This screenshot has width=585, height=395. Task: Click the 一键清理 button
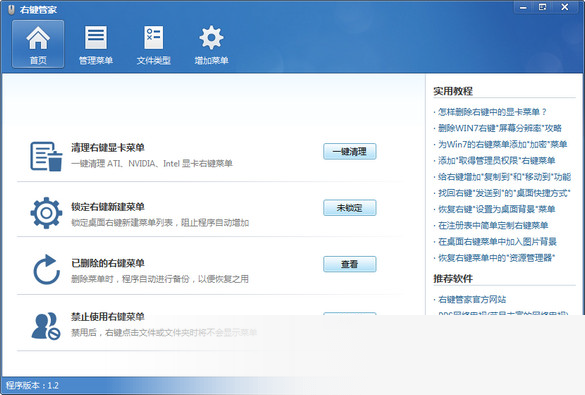350,151
